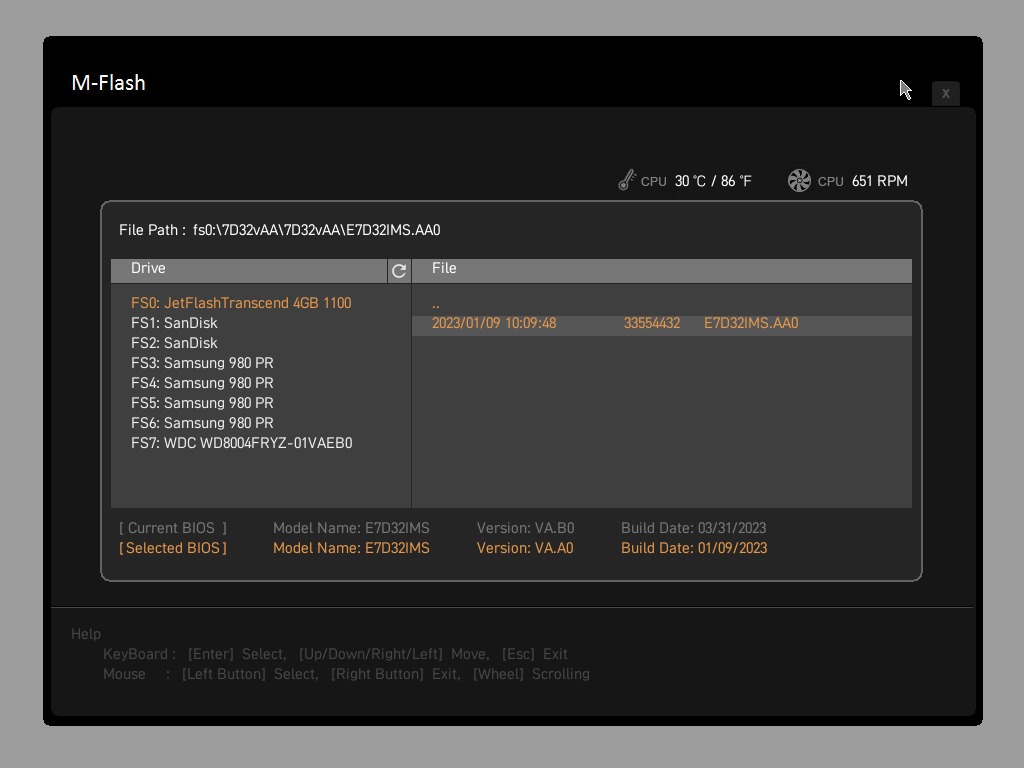
Task: Click the CPU fan speed icon
Action: tap(799, 180)
